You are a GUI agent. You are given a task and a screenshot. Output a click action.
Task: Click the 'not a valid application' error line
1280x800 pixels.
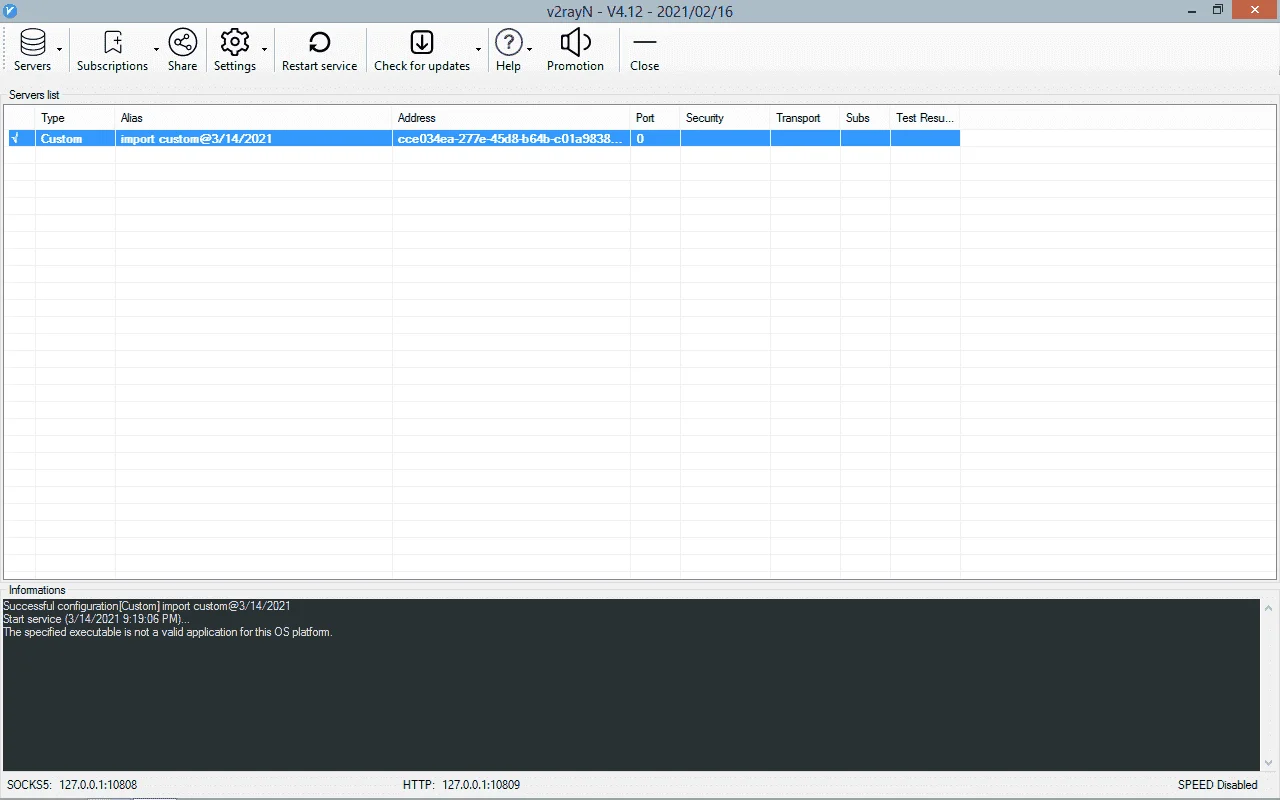point(167,632)
